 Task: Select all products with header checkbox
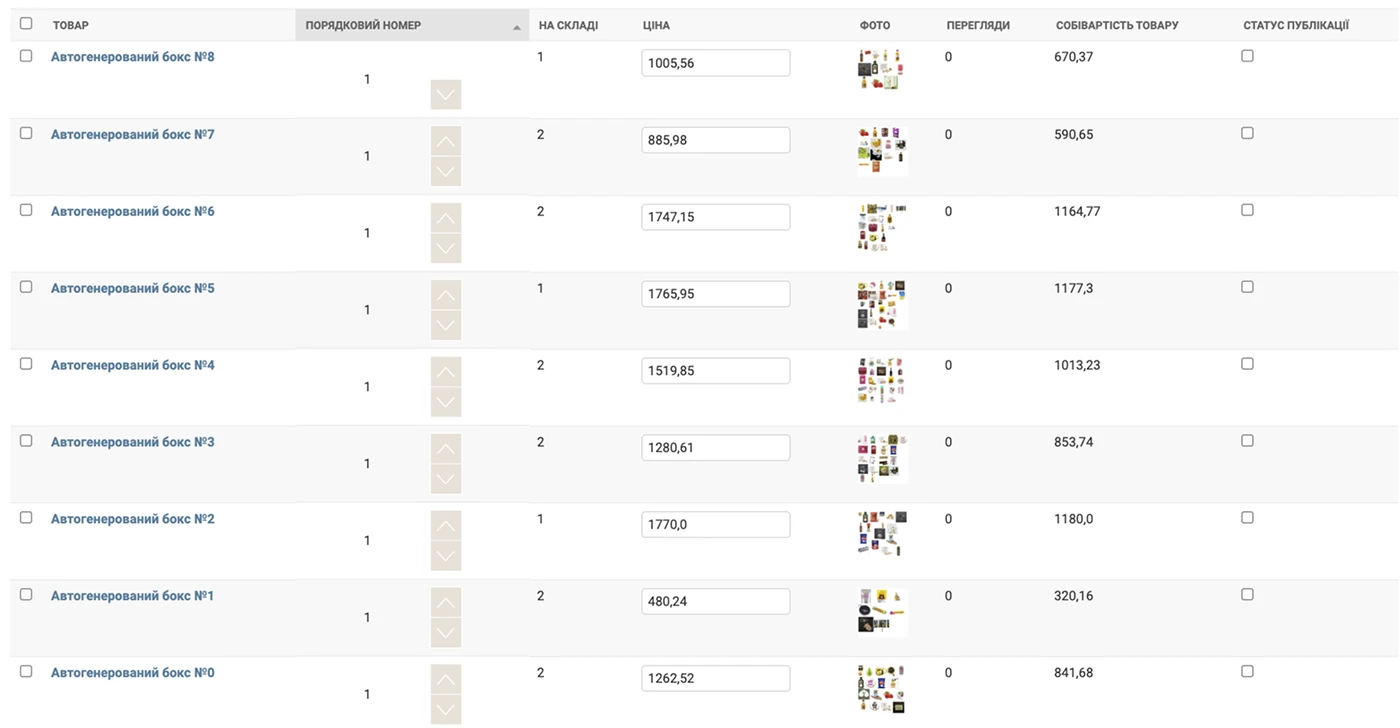click(26, 24)
